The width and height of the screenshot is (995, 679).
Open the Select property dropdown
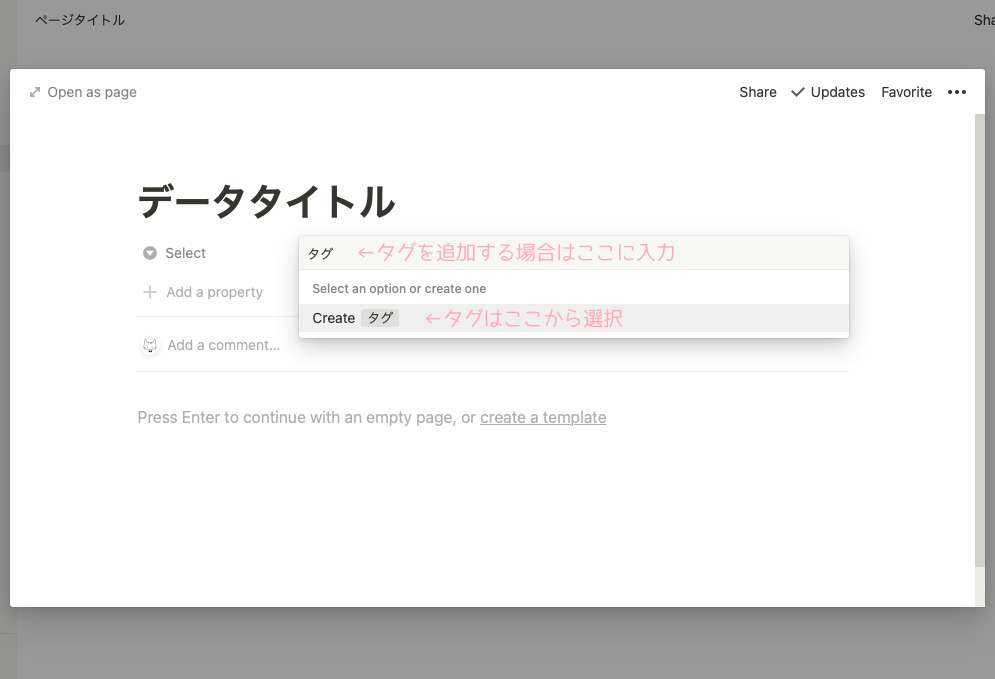[185, 253]
